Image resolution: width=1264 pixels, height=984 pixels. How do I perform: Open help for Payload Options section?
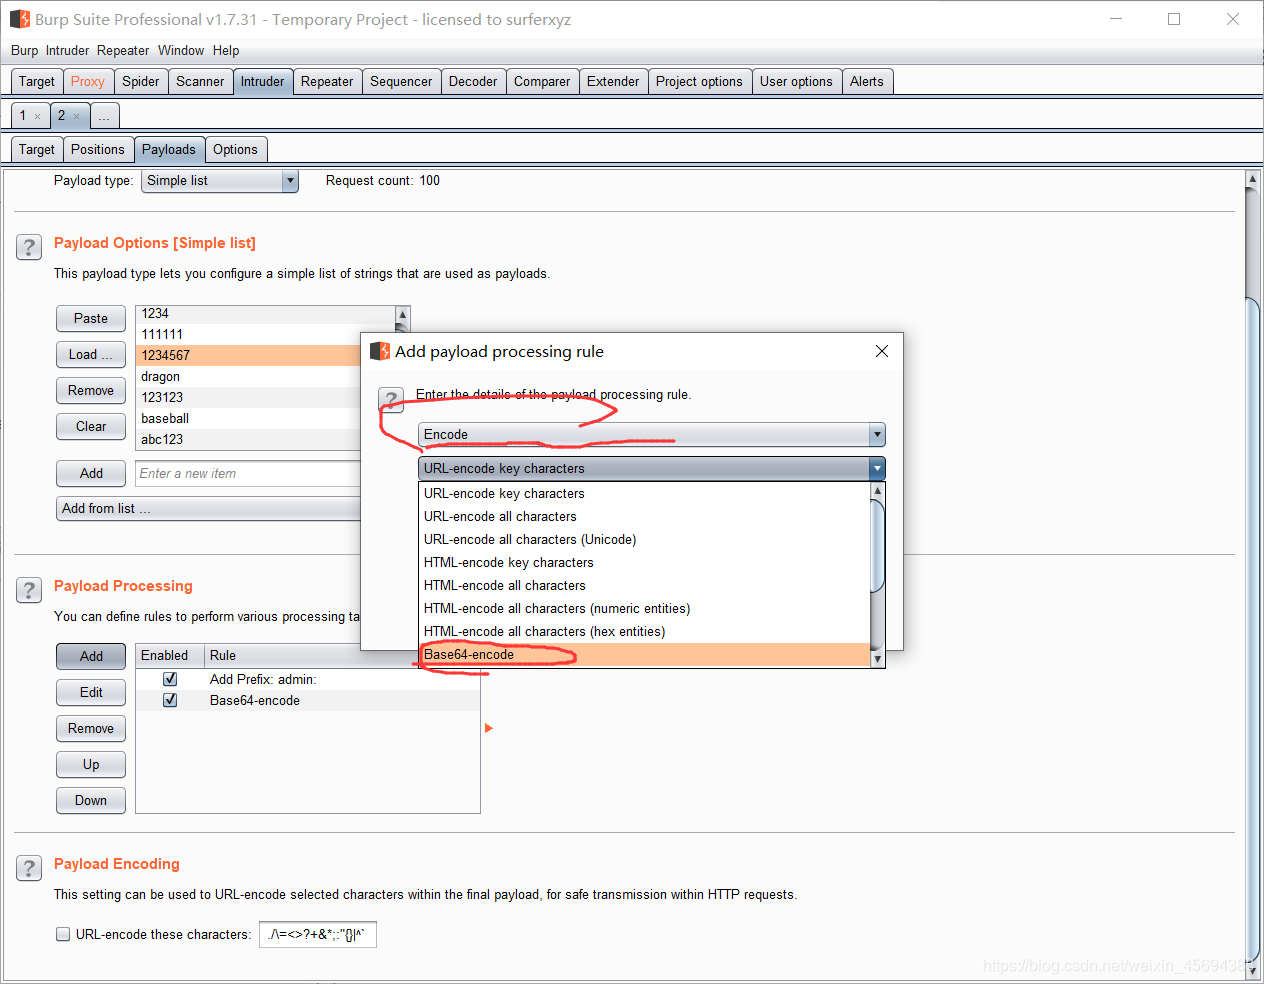point(29,247)
